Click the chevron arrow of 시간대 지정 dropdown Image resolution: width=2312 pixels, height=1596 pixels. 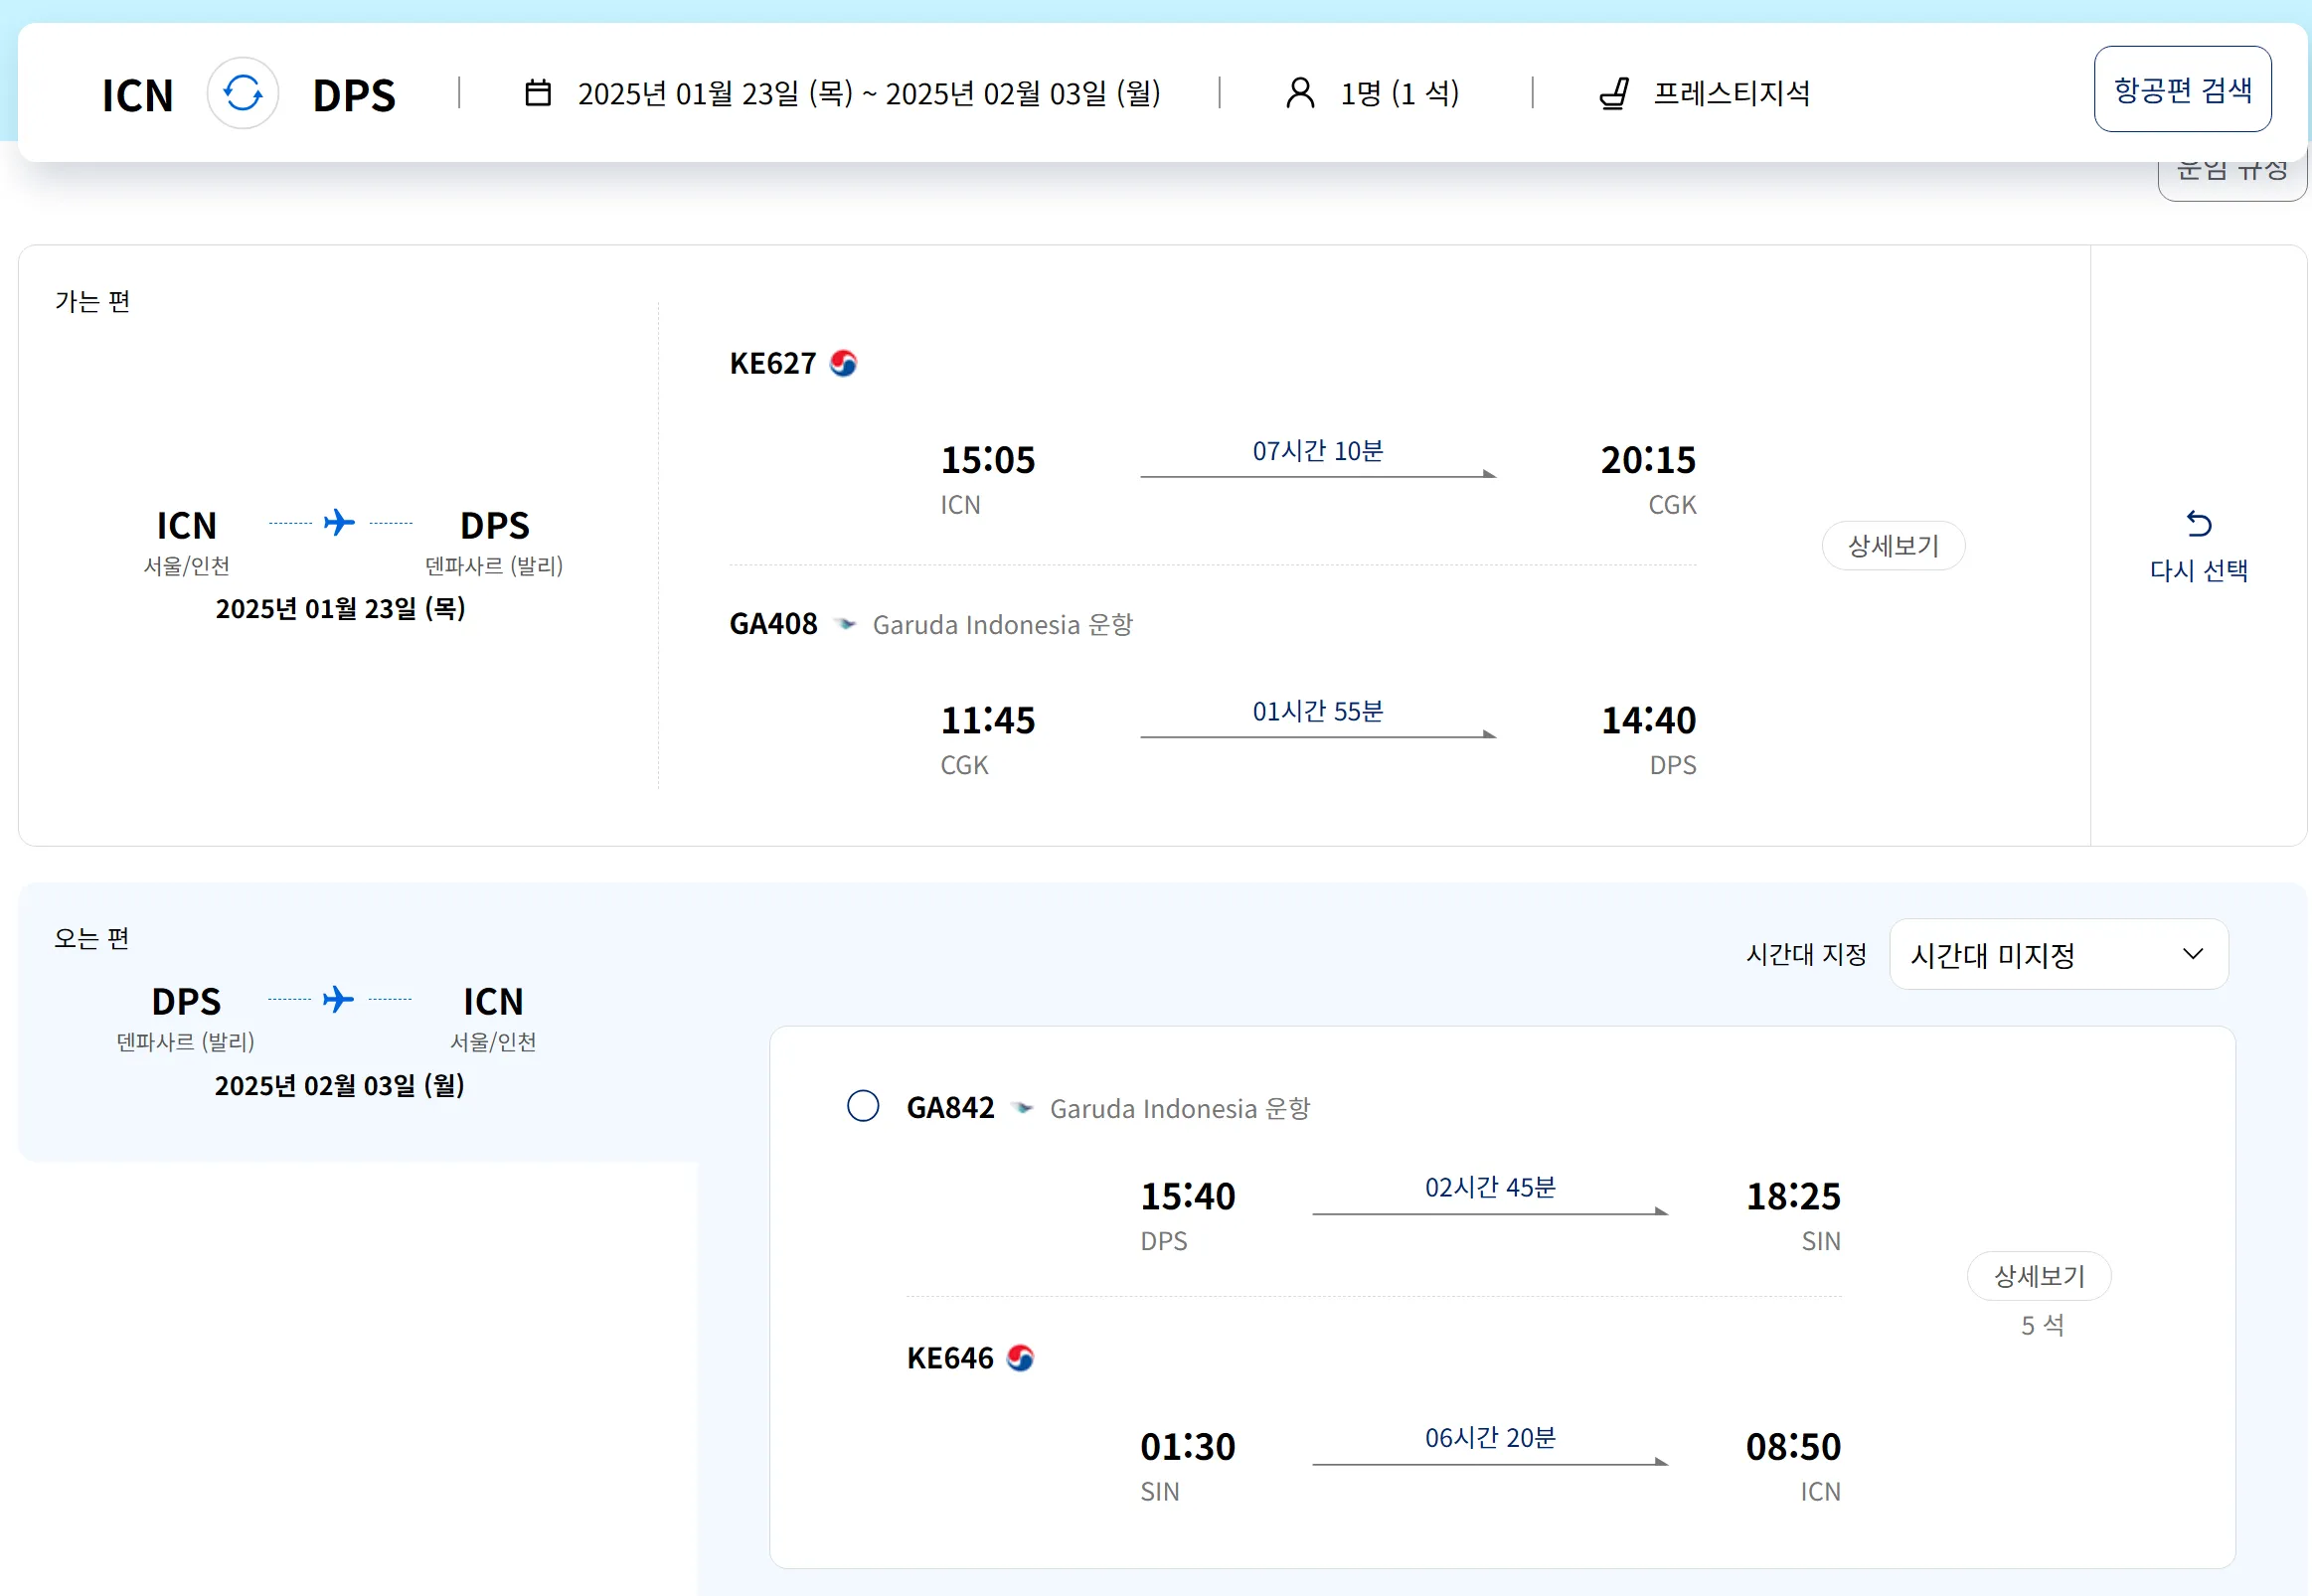tap(2192, 955)
